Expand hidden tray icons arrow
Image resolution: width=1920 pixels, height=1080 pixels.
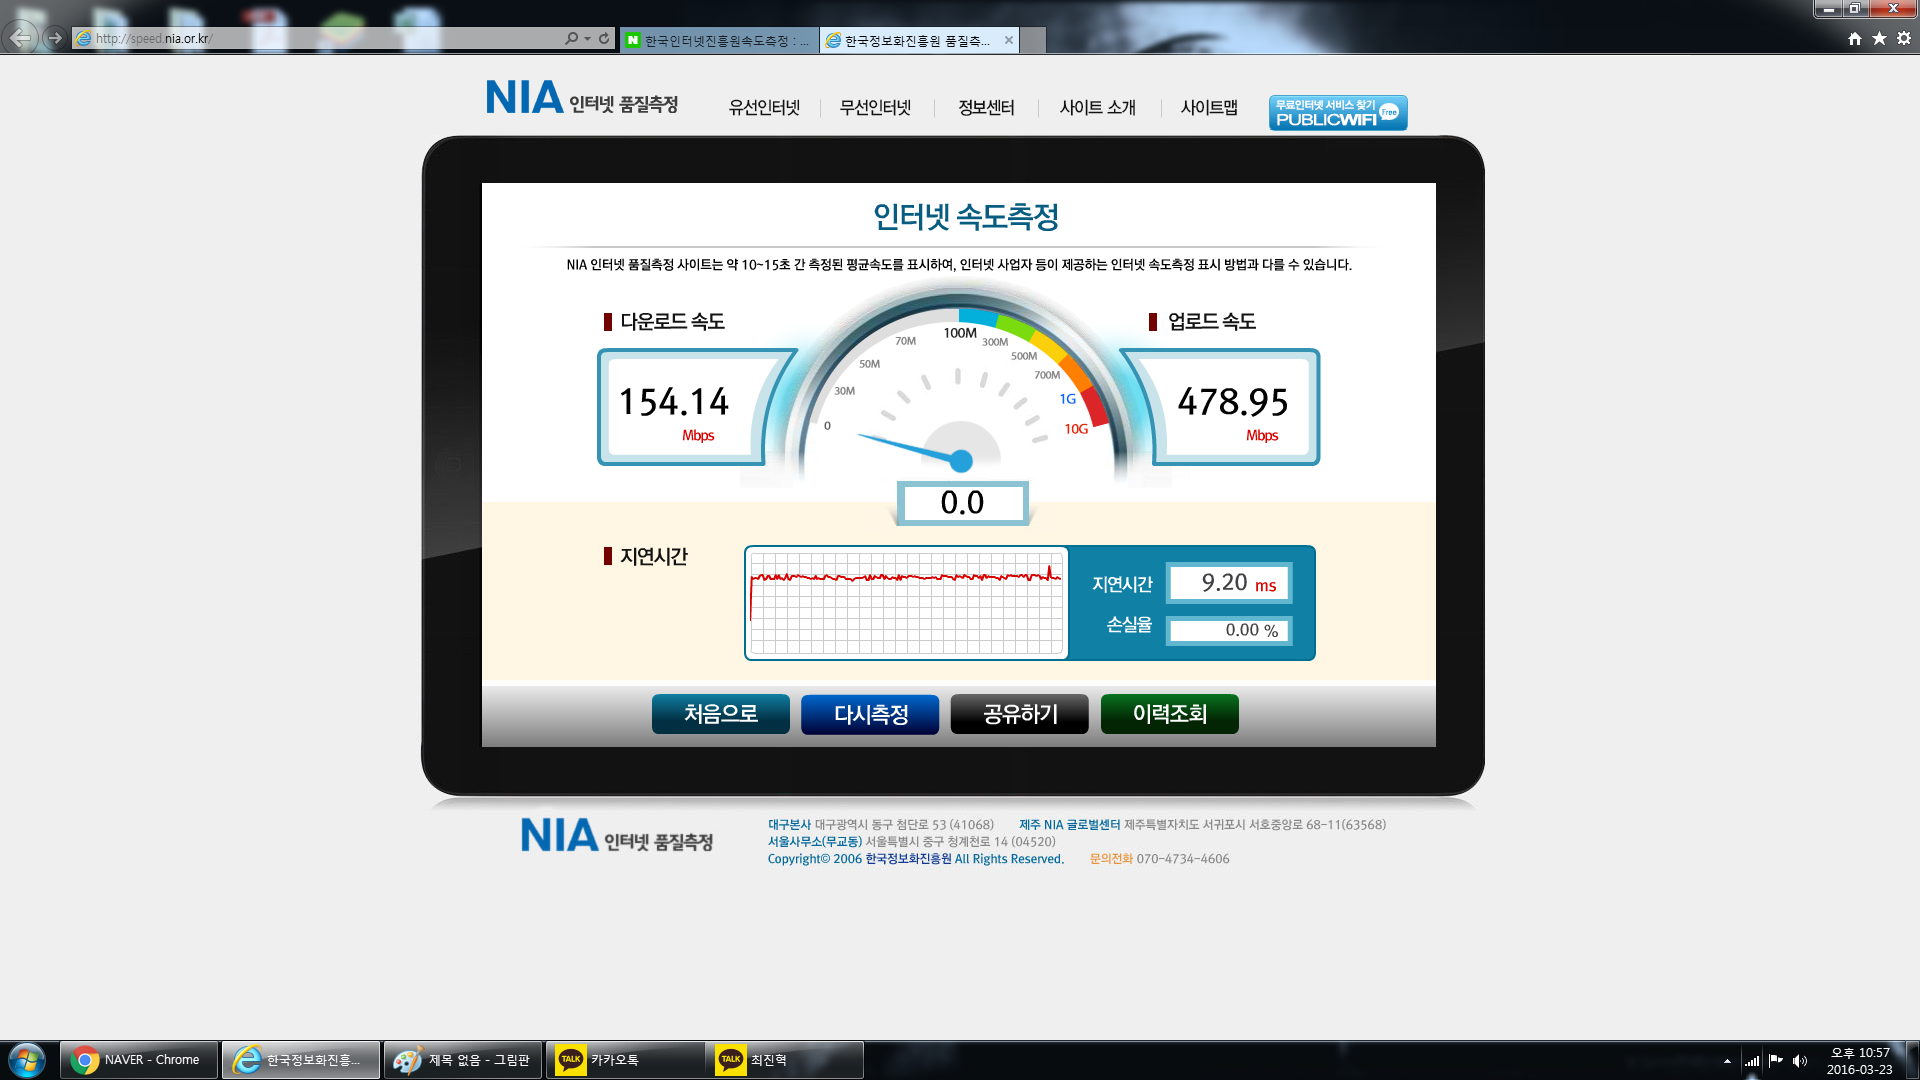coord(1727,1061)
